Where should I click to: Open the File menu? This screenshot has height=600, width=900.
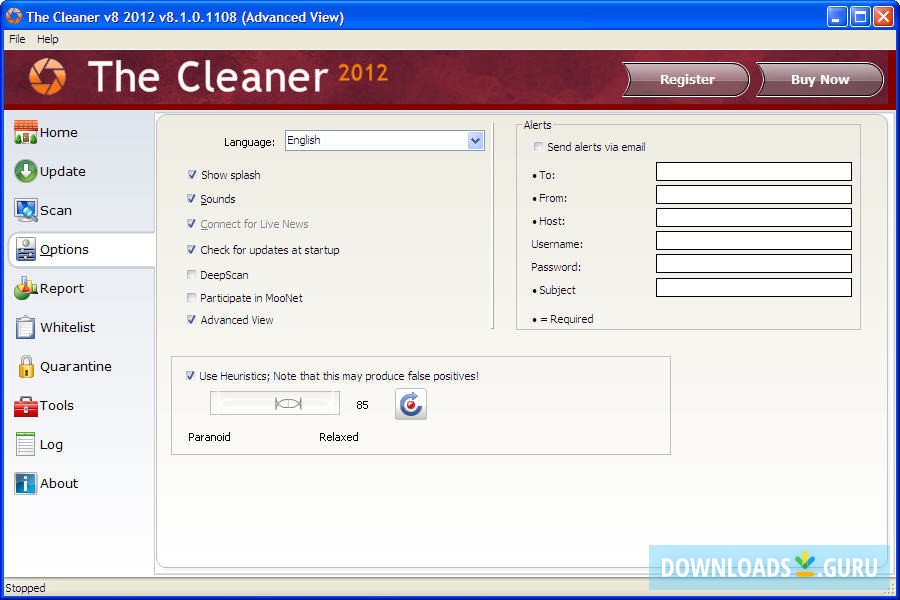click(x=17, y=39)
